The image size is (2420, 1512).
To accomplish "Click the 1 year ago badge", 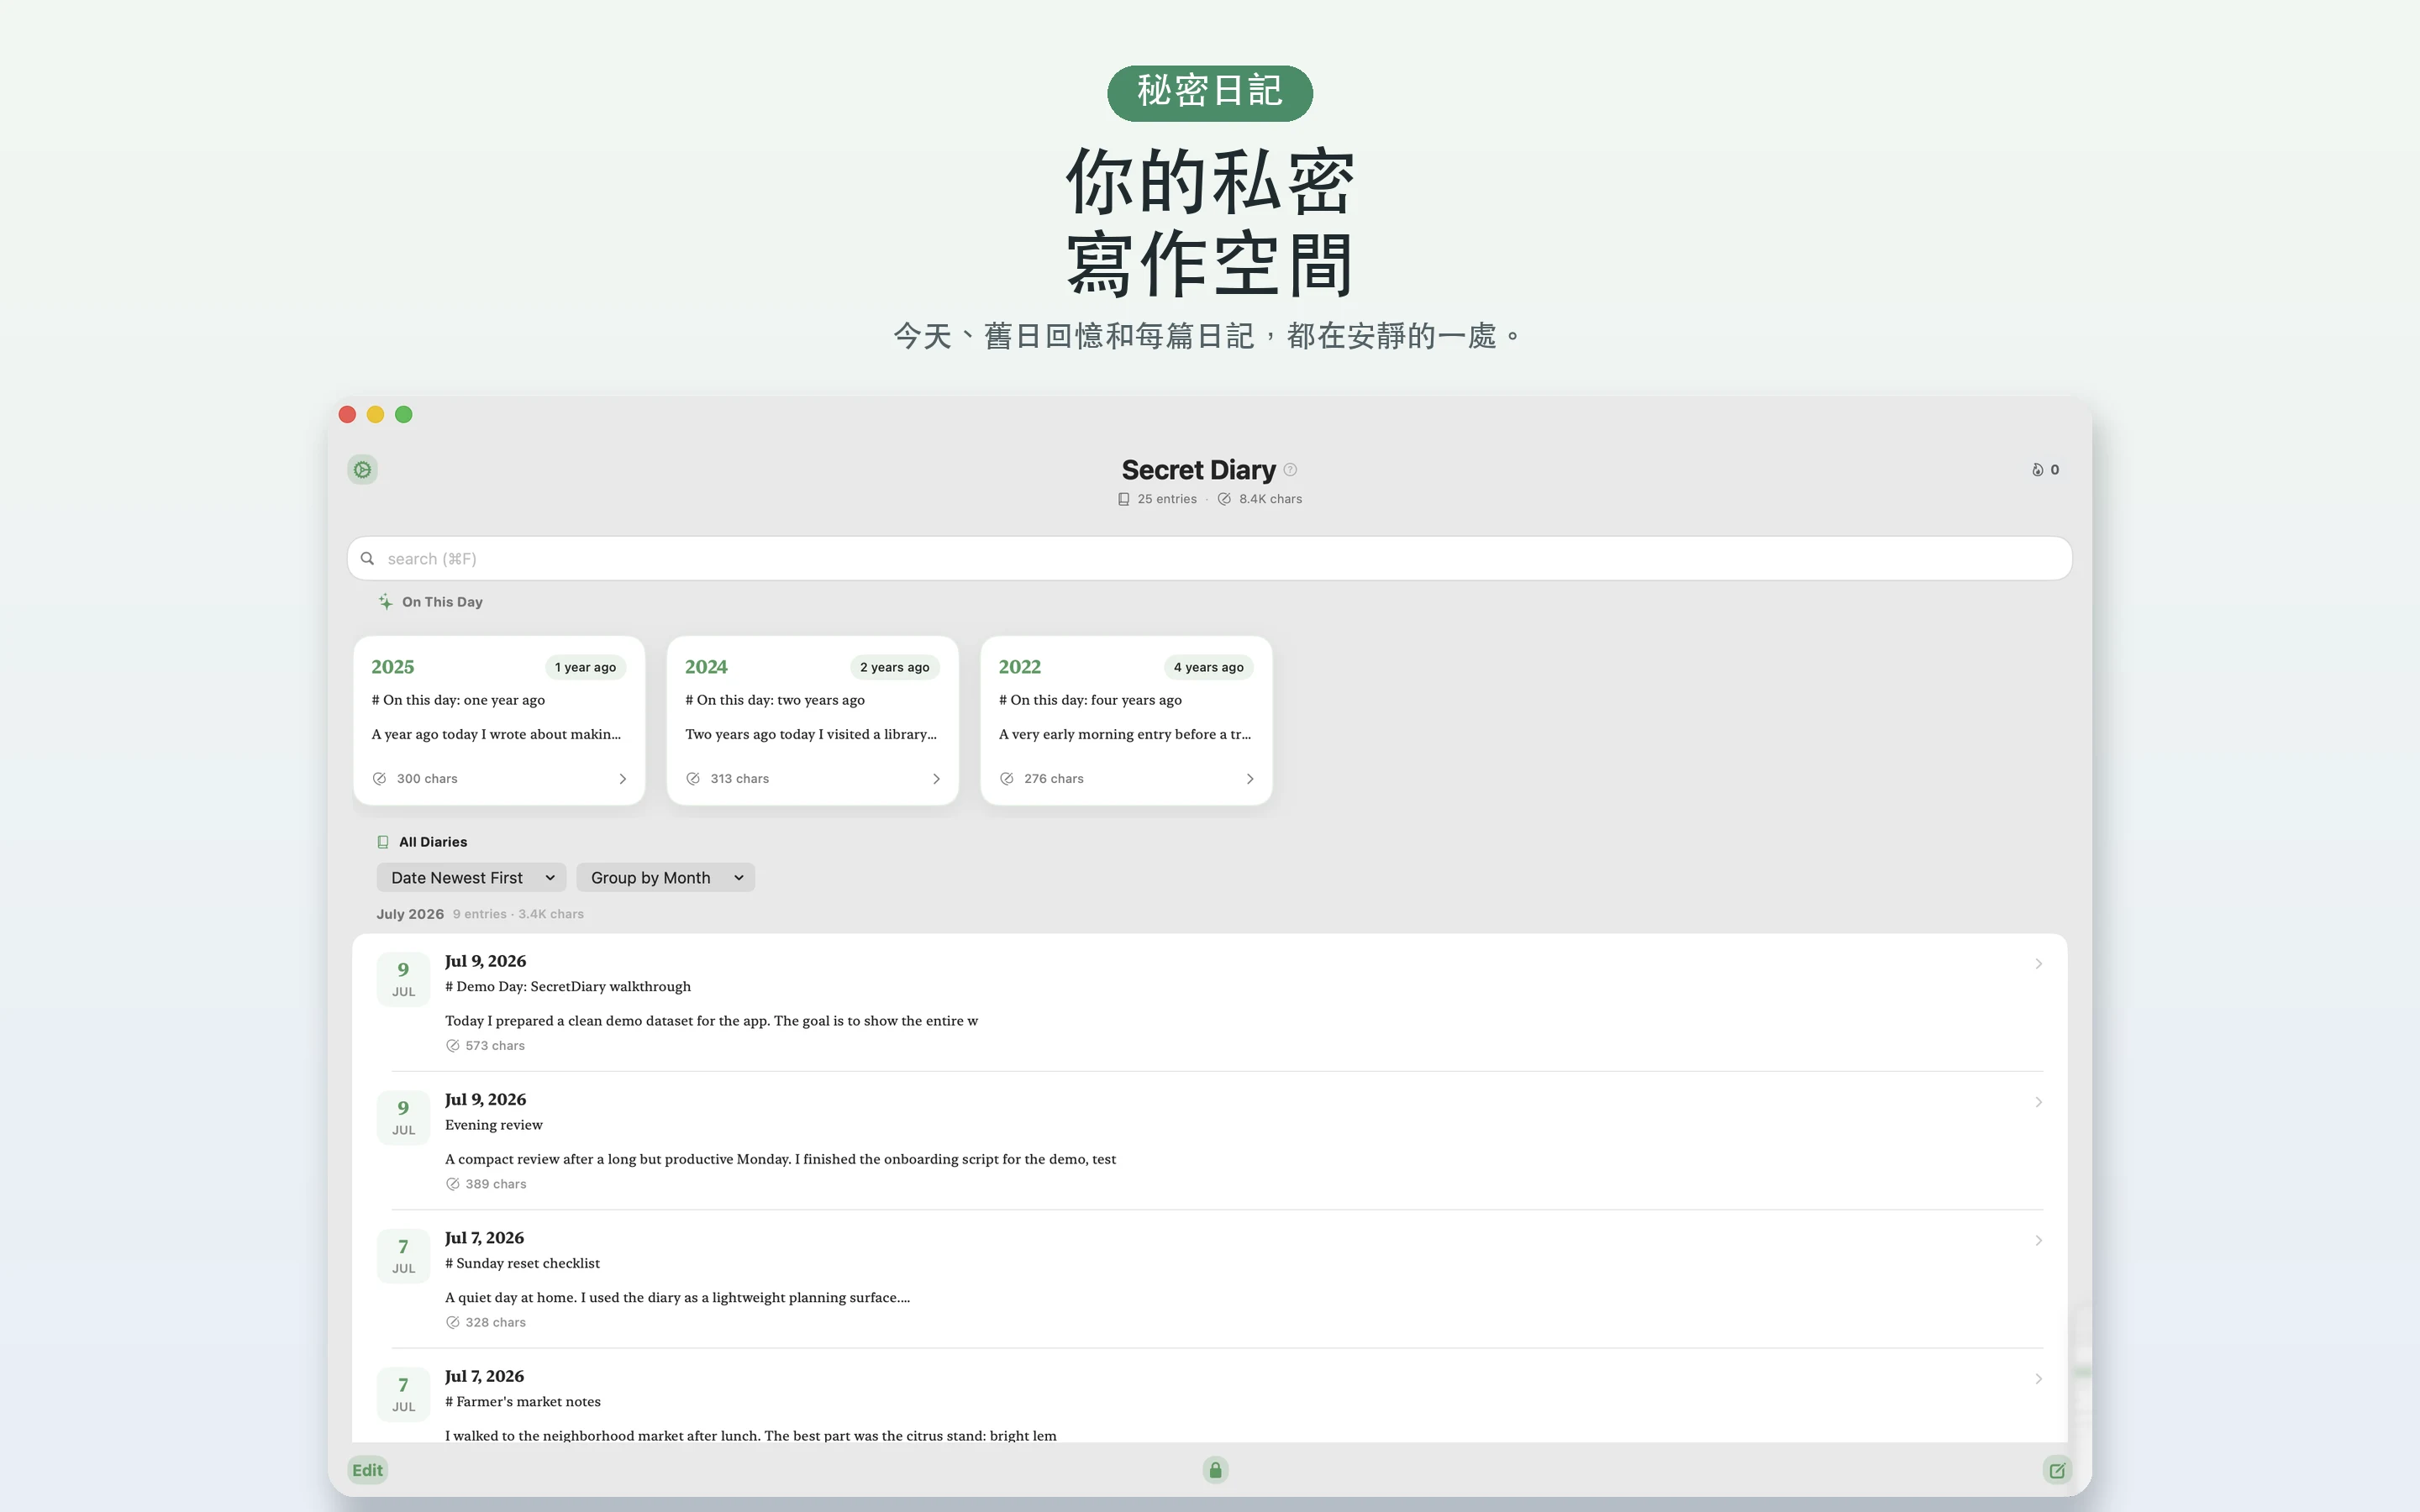I will coord(585,667).
